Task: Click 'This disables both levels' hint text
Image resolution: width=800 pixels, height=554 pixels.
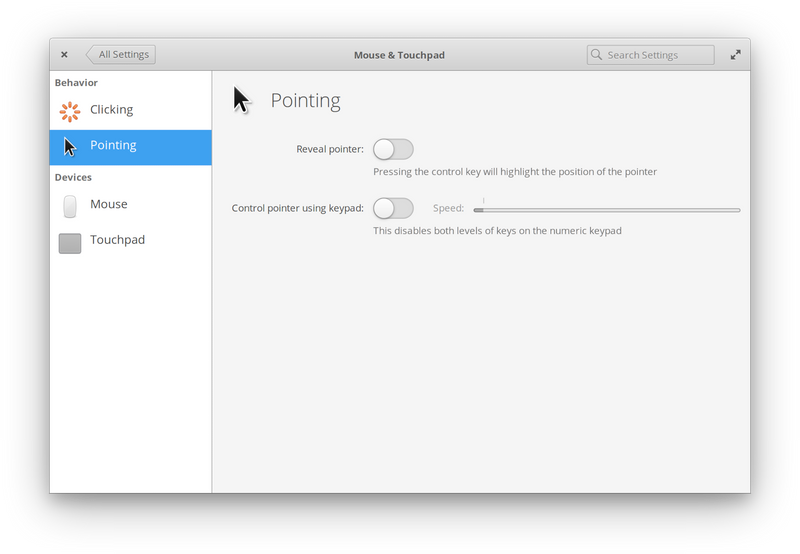Action: tap(497, 231)
